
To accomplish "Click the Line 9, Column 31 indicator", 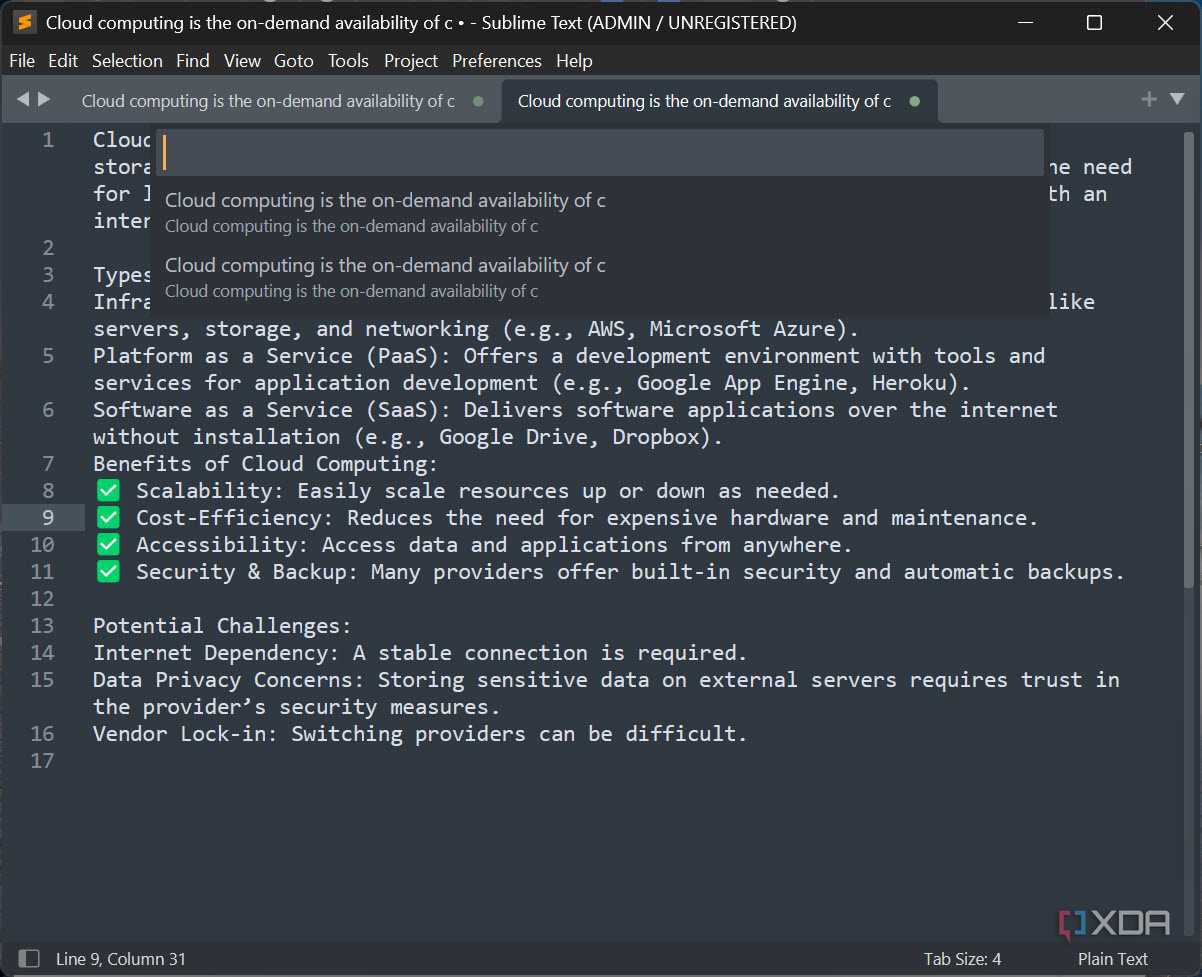I will click(121, 959).
